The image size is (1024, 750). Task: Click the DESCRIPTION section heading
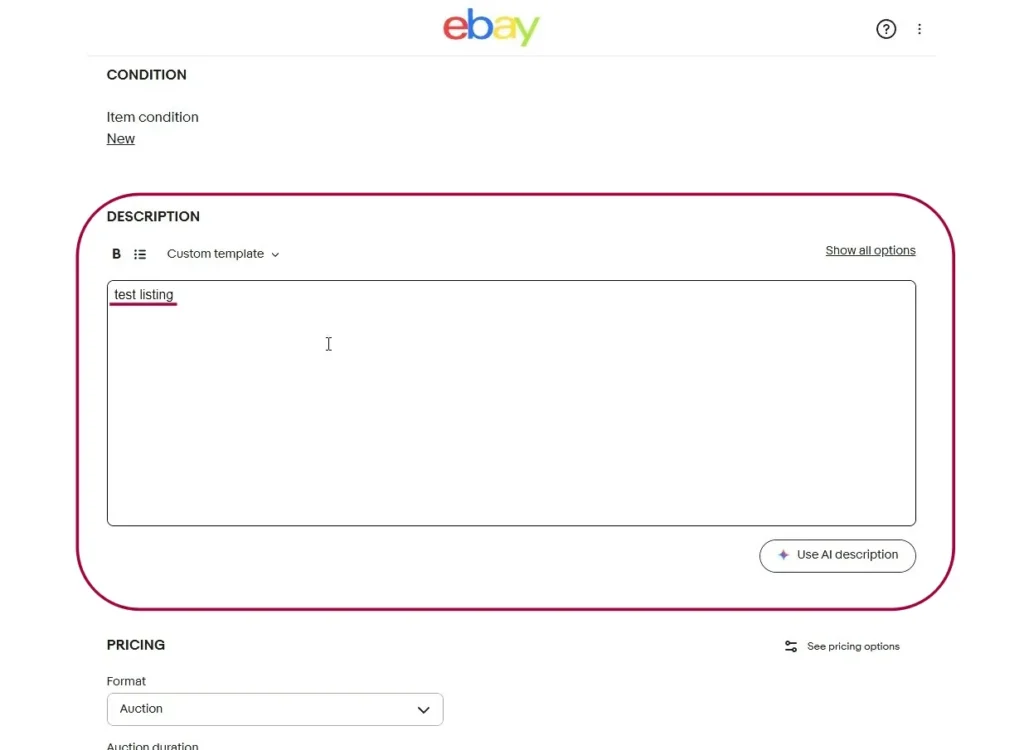click(x=153, y=217)
